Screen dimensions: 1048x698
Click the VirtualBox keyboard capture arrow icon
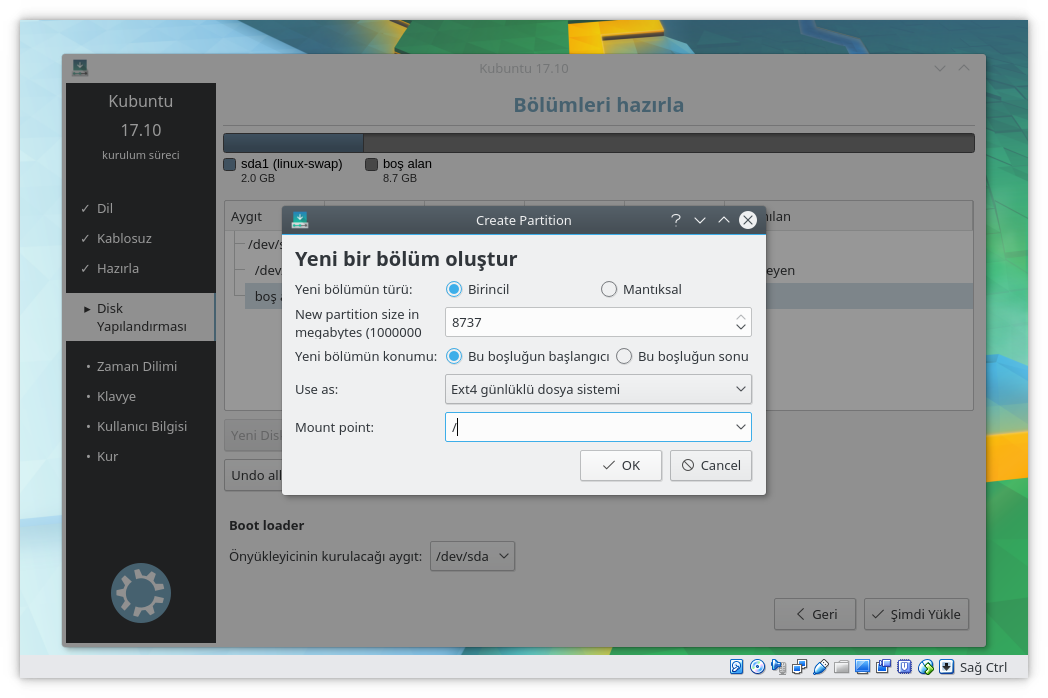click(946, 667)
